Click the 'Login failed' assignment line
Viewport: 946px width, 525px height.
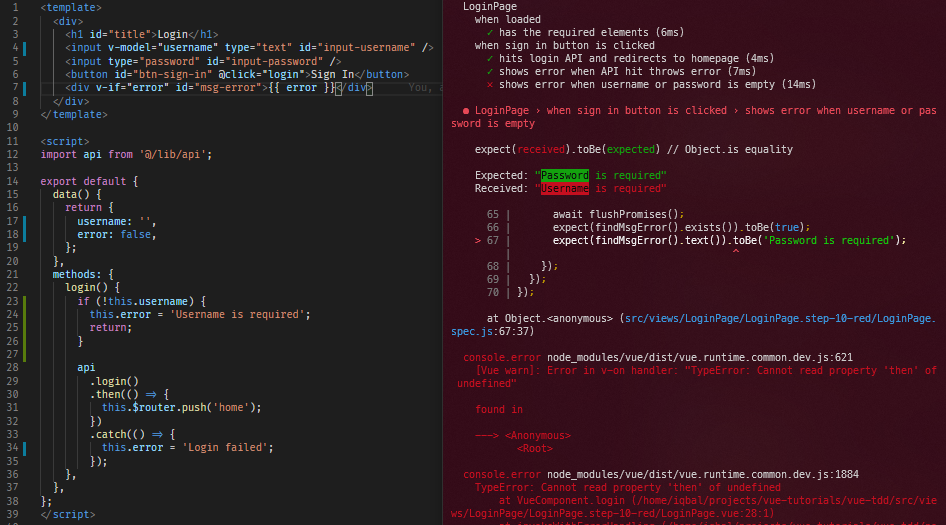188,448
